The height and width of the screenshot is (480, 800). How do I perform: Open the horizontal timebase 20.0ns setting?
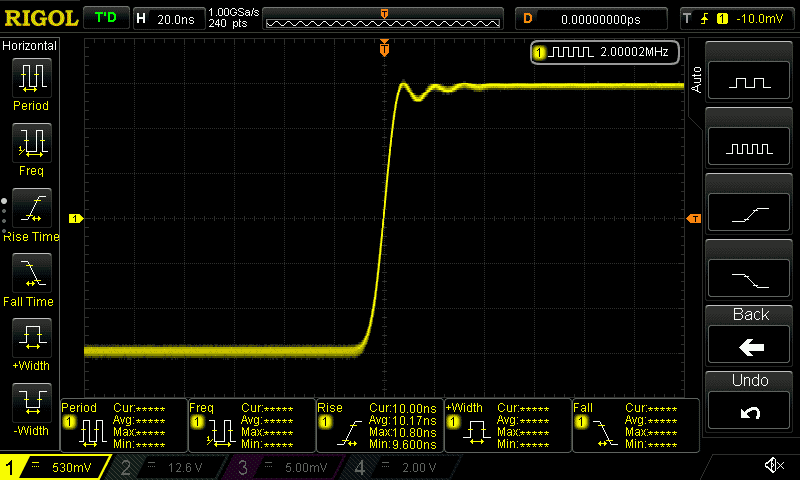169,19
